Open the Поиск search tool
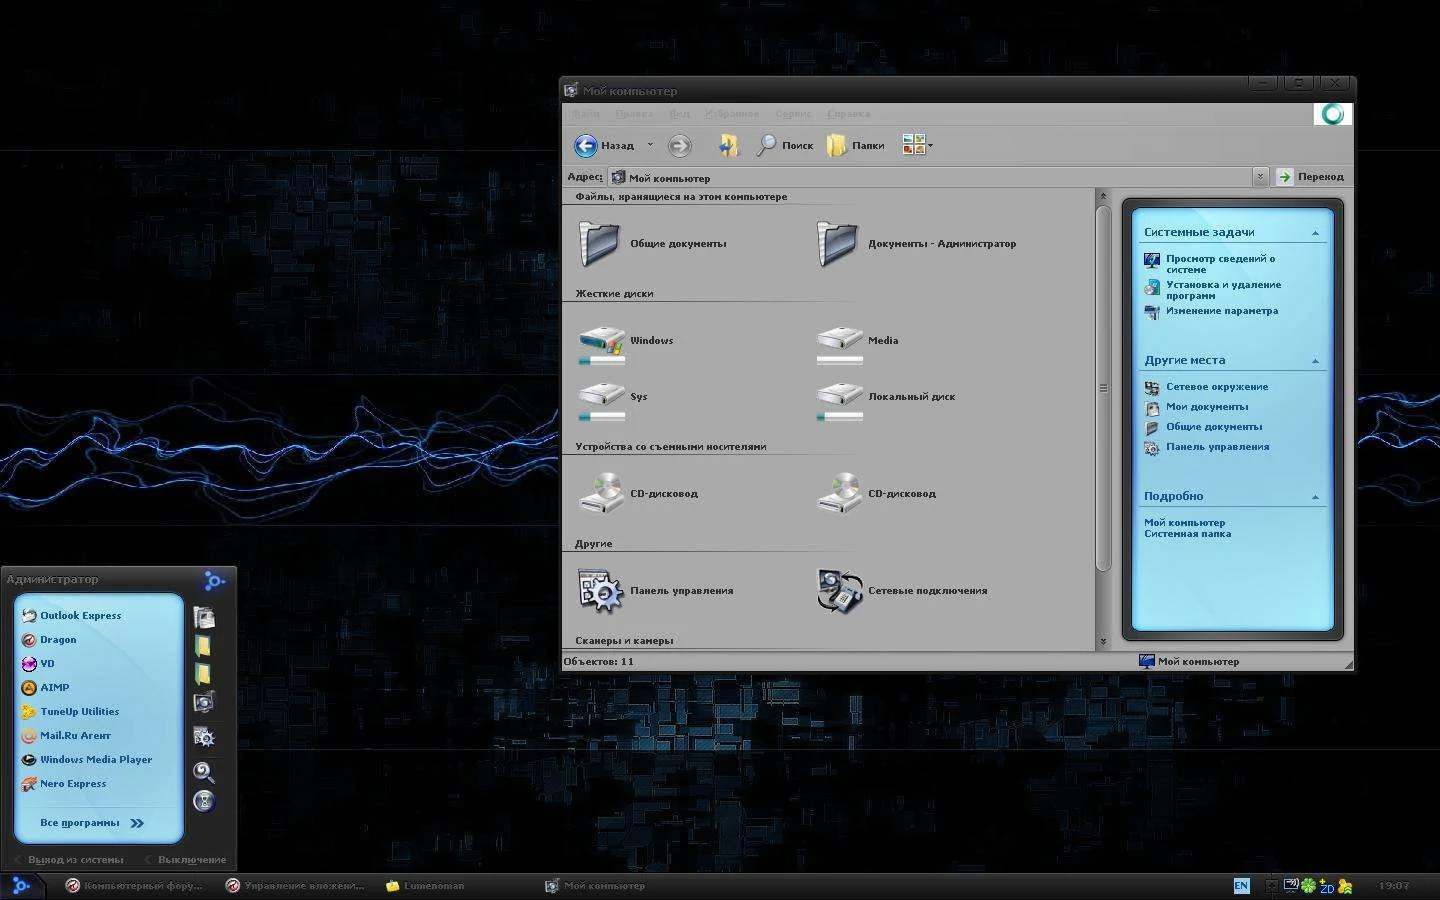This screenshot has width=1440, height=900. point(785,146)
